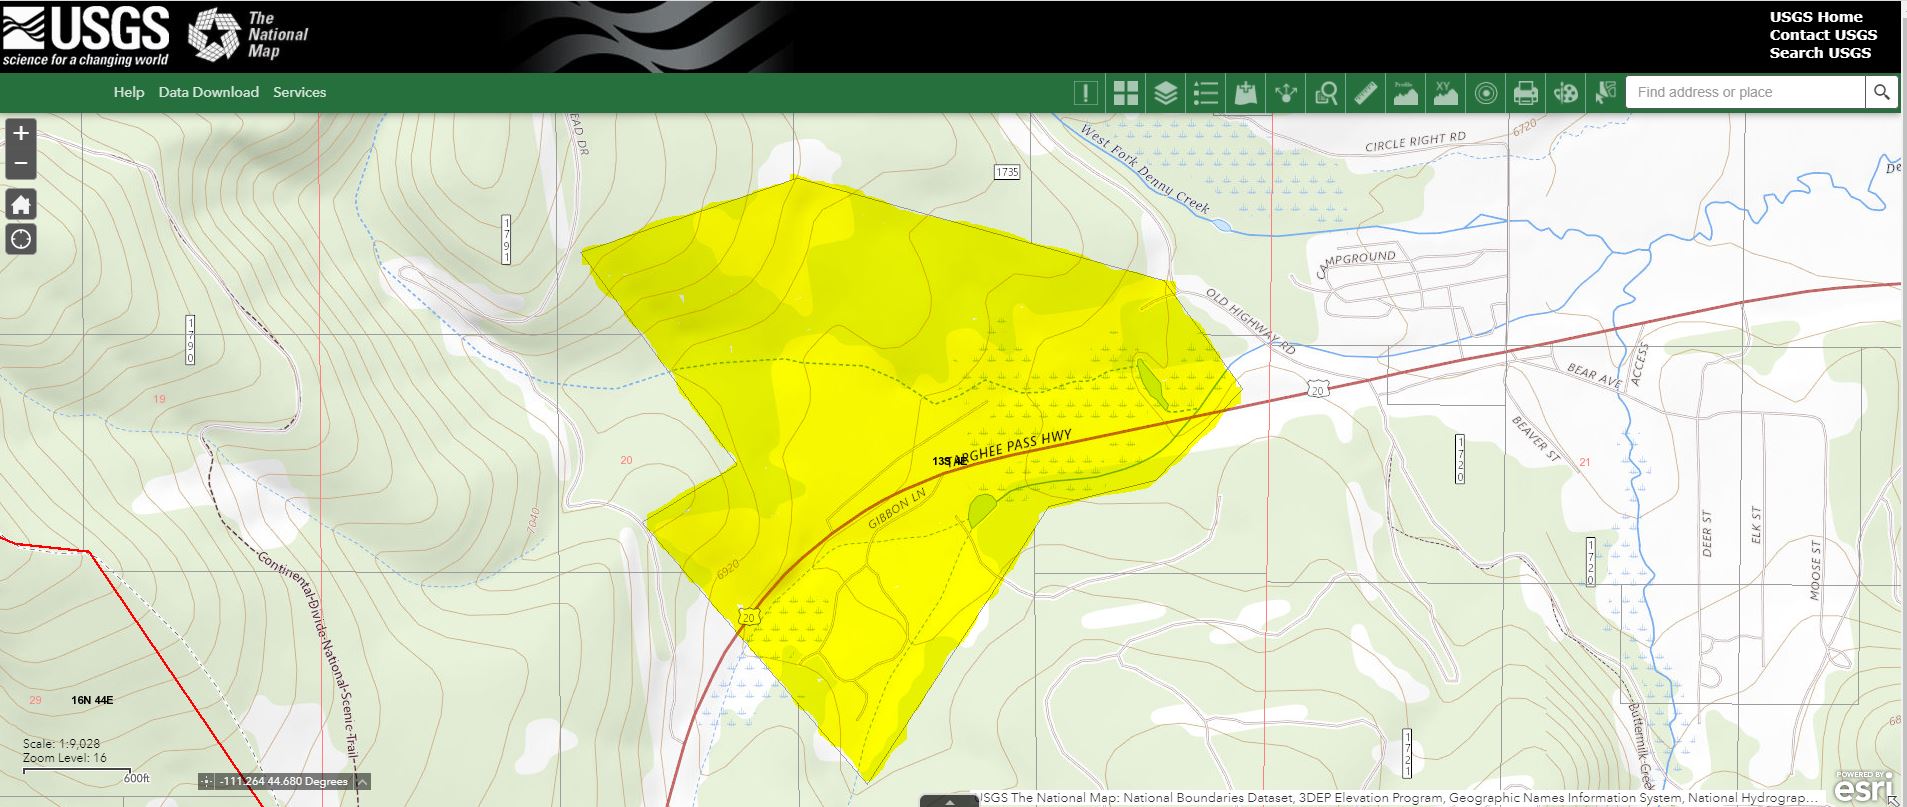Open the Data Download menu item
The width and height of the screenshot is (1907, 807).
(208, 92)
